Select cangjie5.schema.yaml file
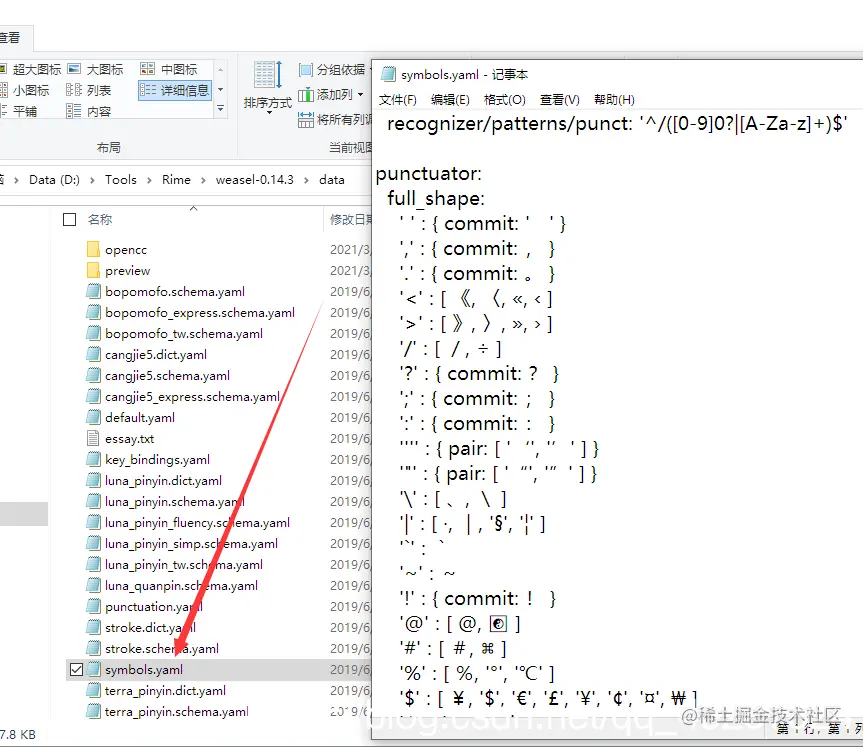The image size is (863, 747). 167,376
